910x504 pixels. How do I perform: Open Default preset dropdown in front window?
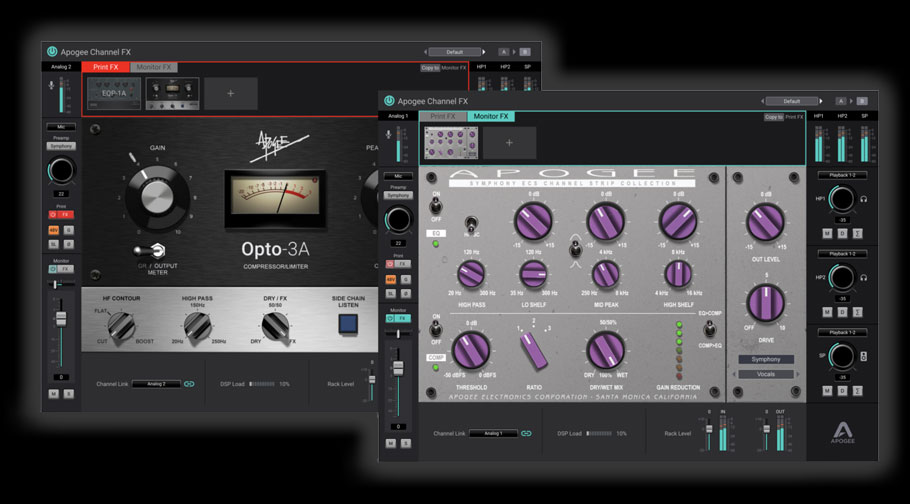point(792,101)
